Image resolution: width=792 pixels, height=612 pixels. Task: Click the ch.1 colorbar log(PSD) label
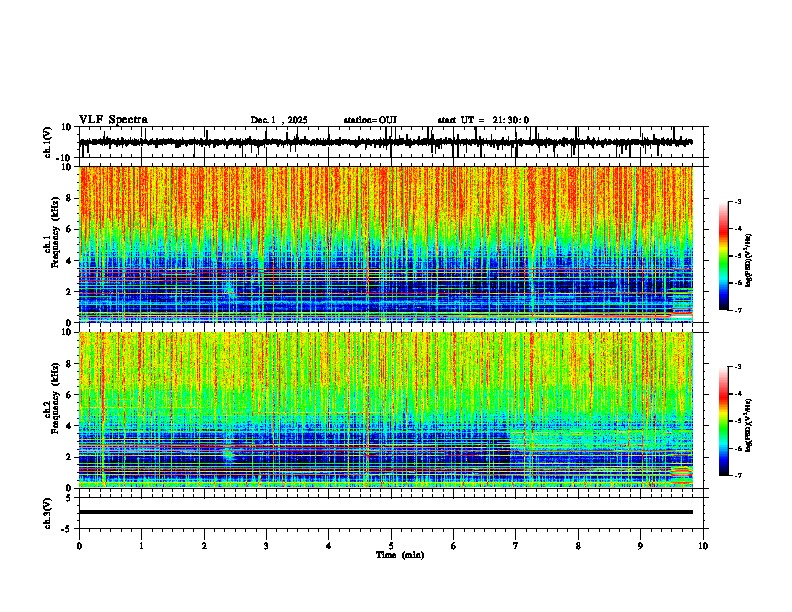pos(748,261)
